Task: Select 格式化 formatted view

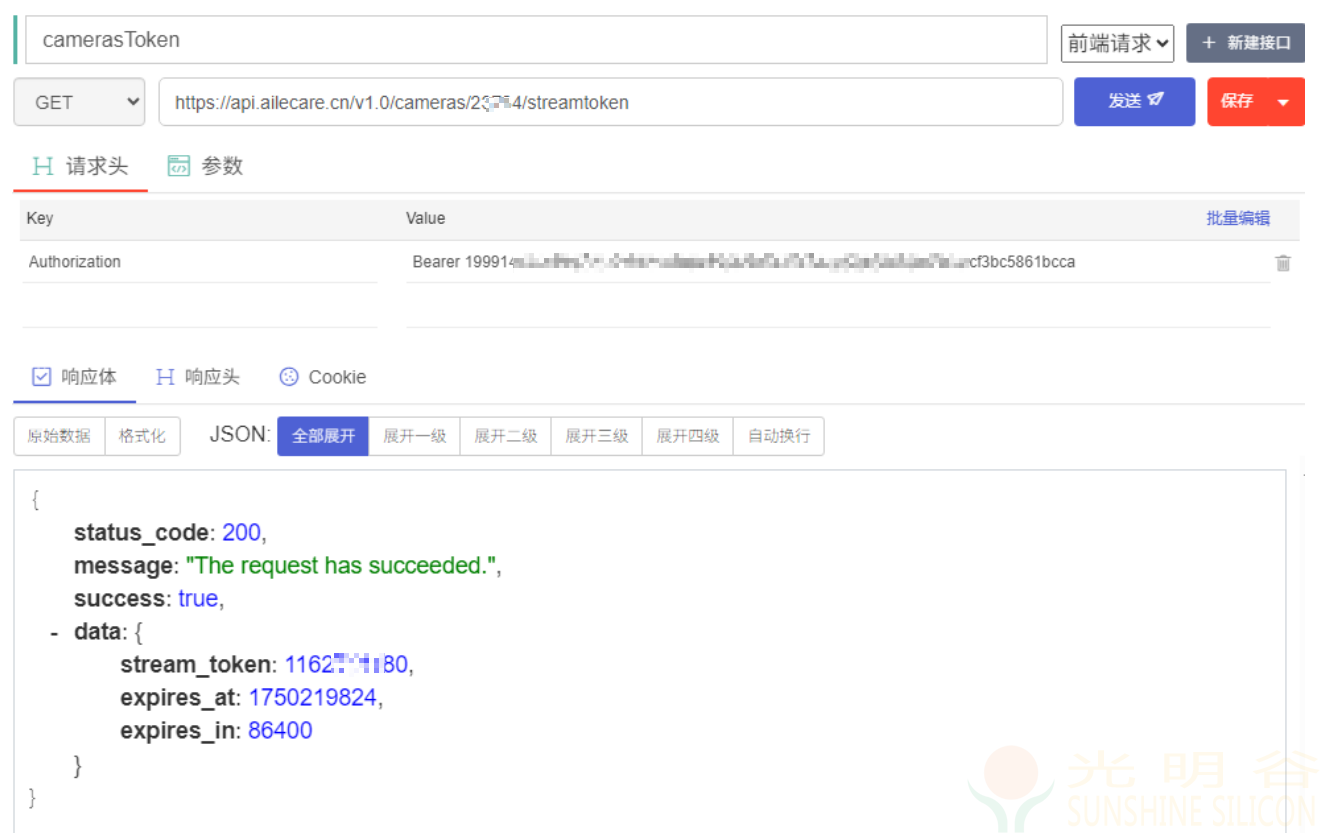Action: point(142,436)
